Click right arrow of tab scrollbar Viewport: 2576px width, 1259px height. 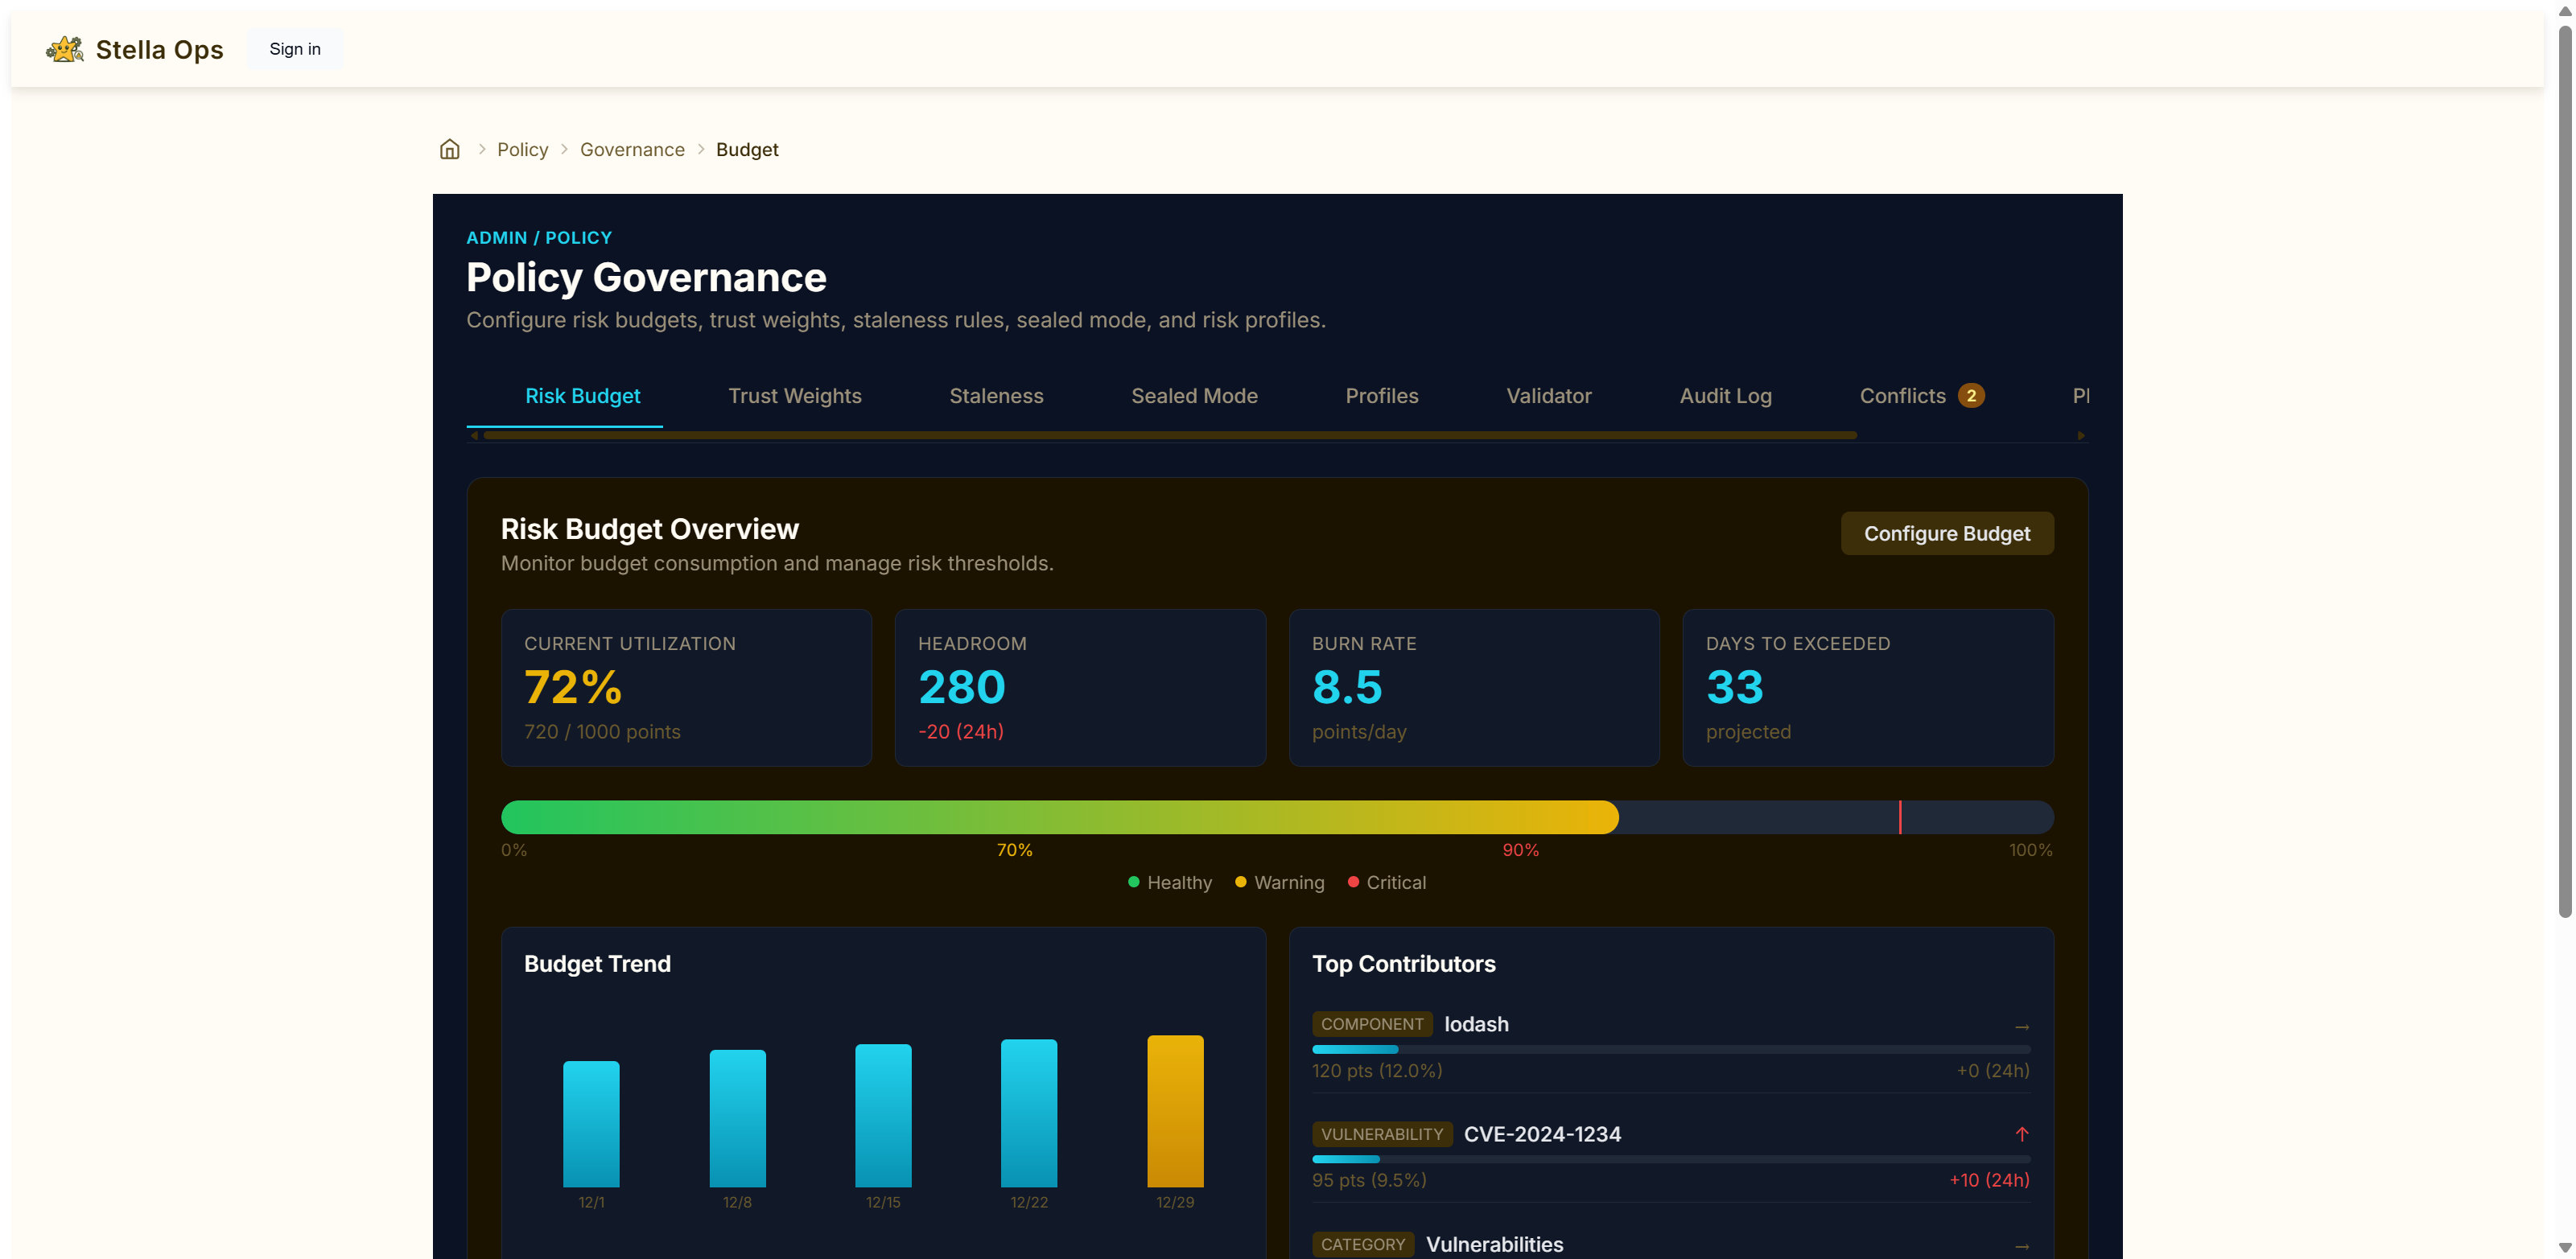(2081, 436)
